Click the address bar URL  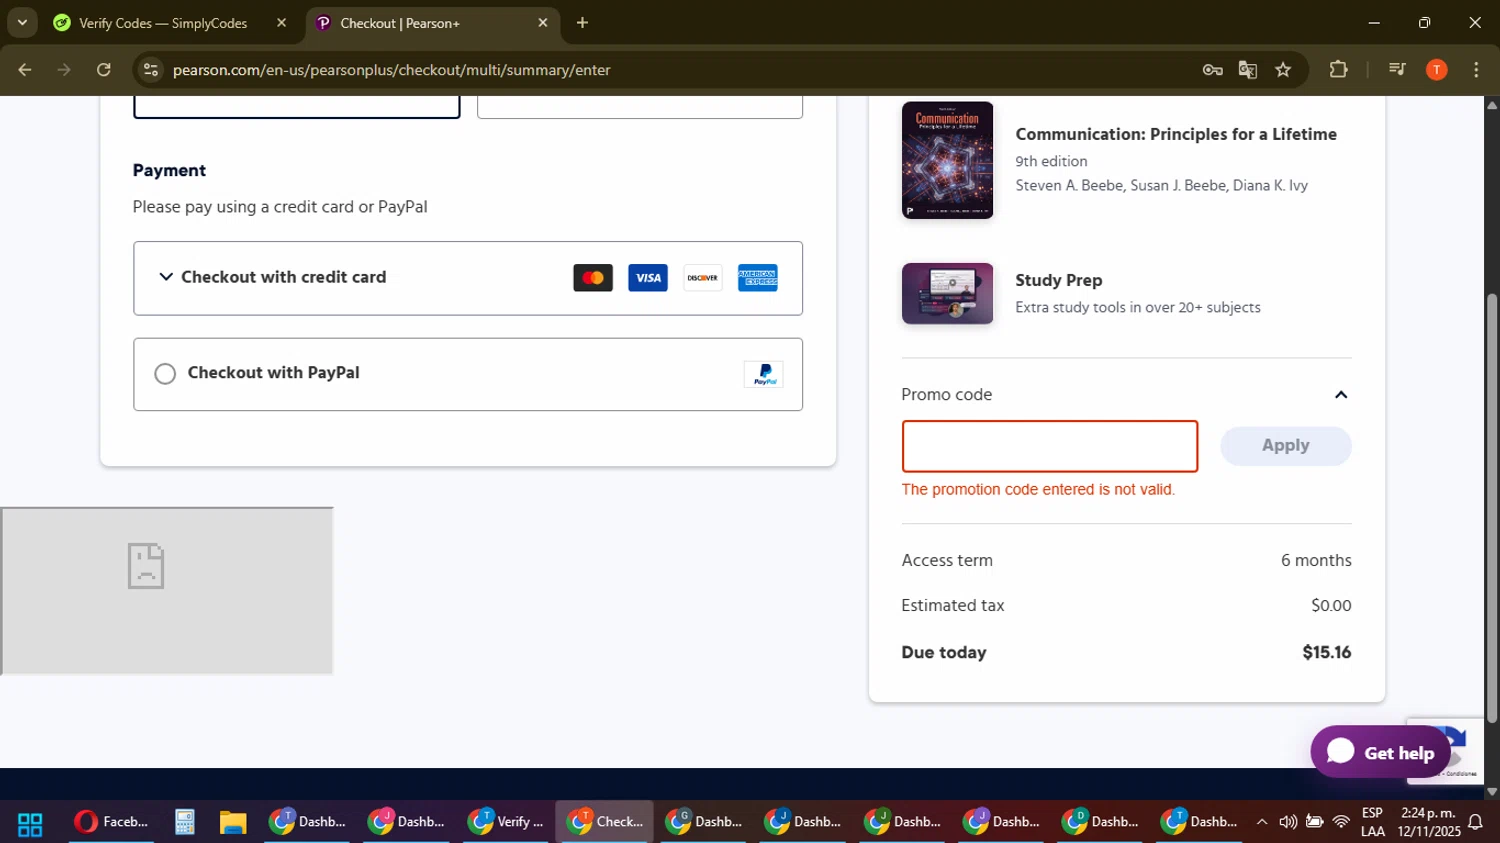[392, 70]
